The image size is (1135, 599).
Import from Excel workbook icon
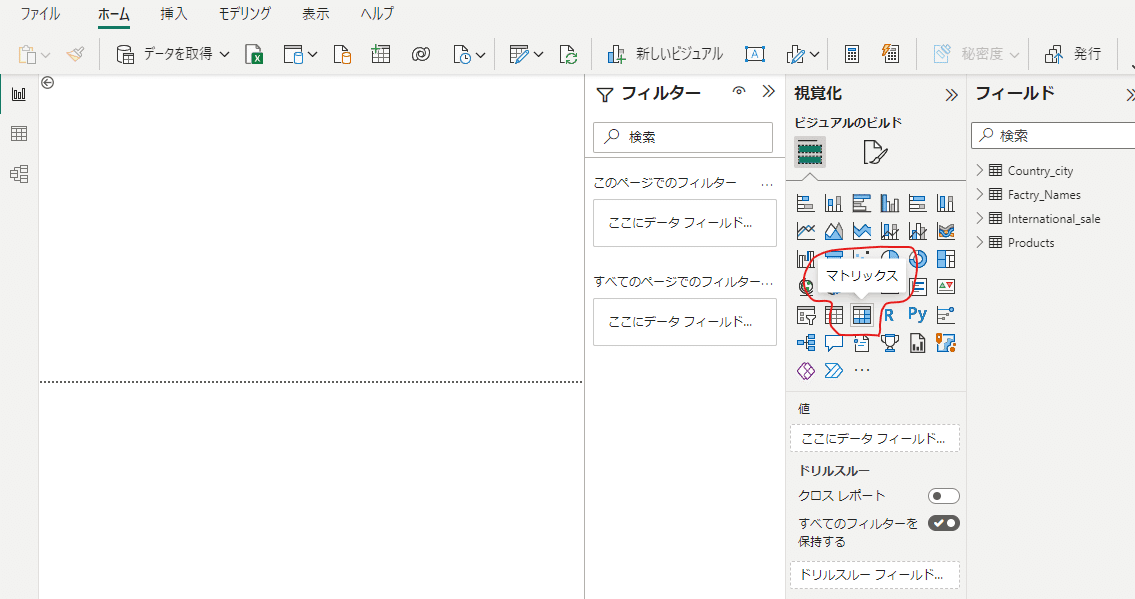(254, 54)
